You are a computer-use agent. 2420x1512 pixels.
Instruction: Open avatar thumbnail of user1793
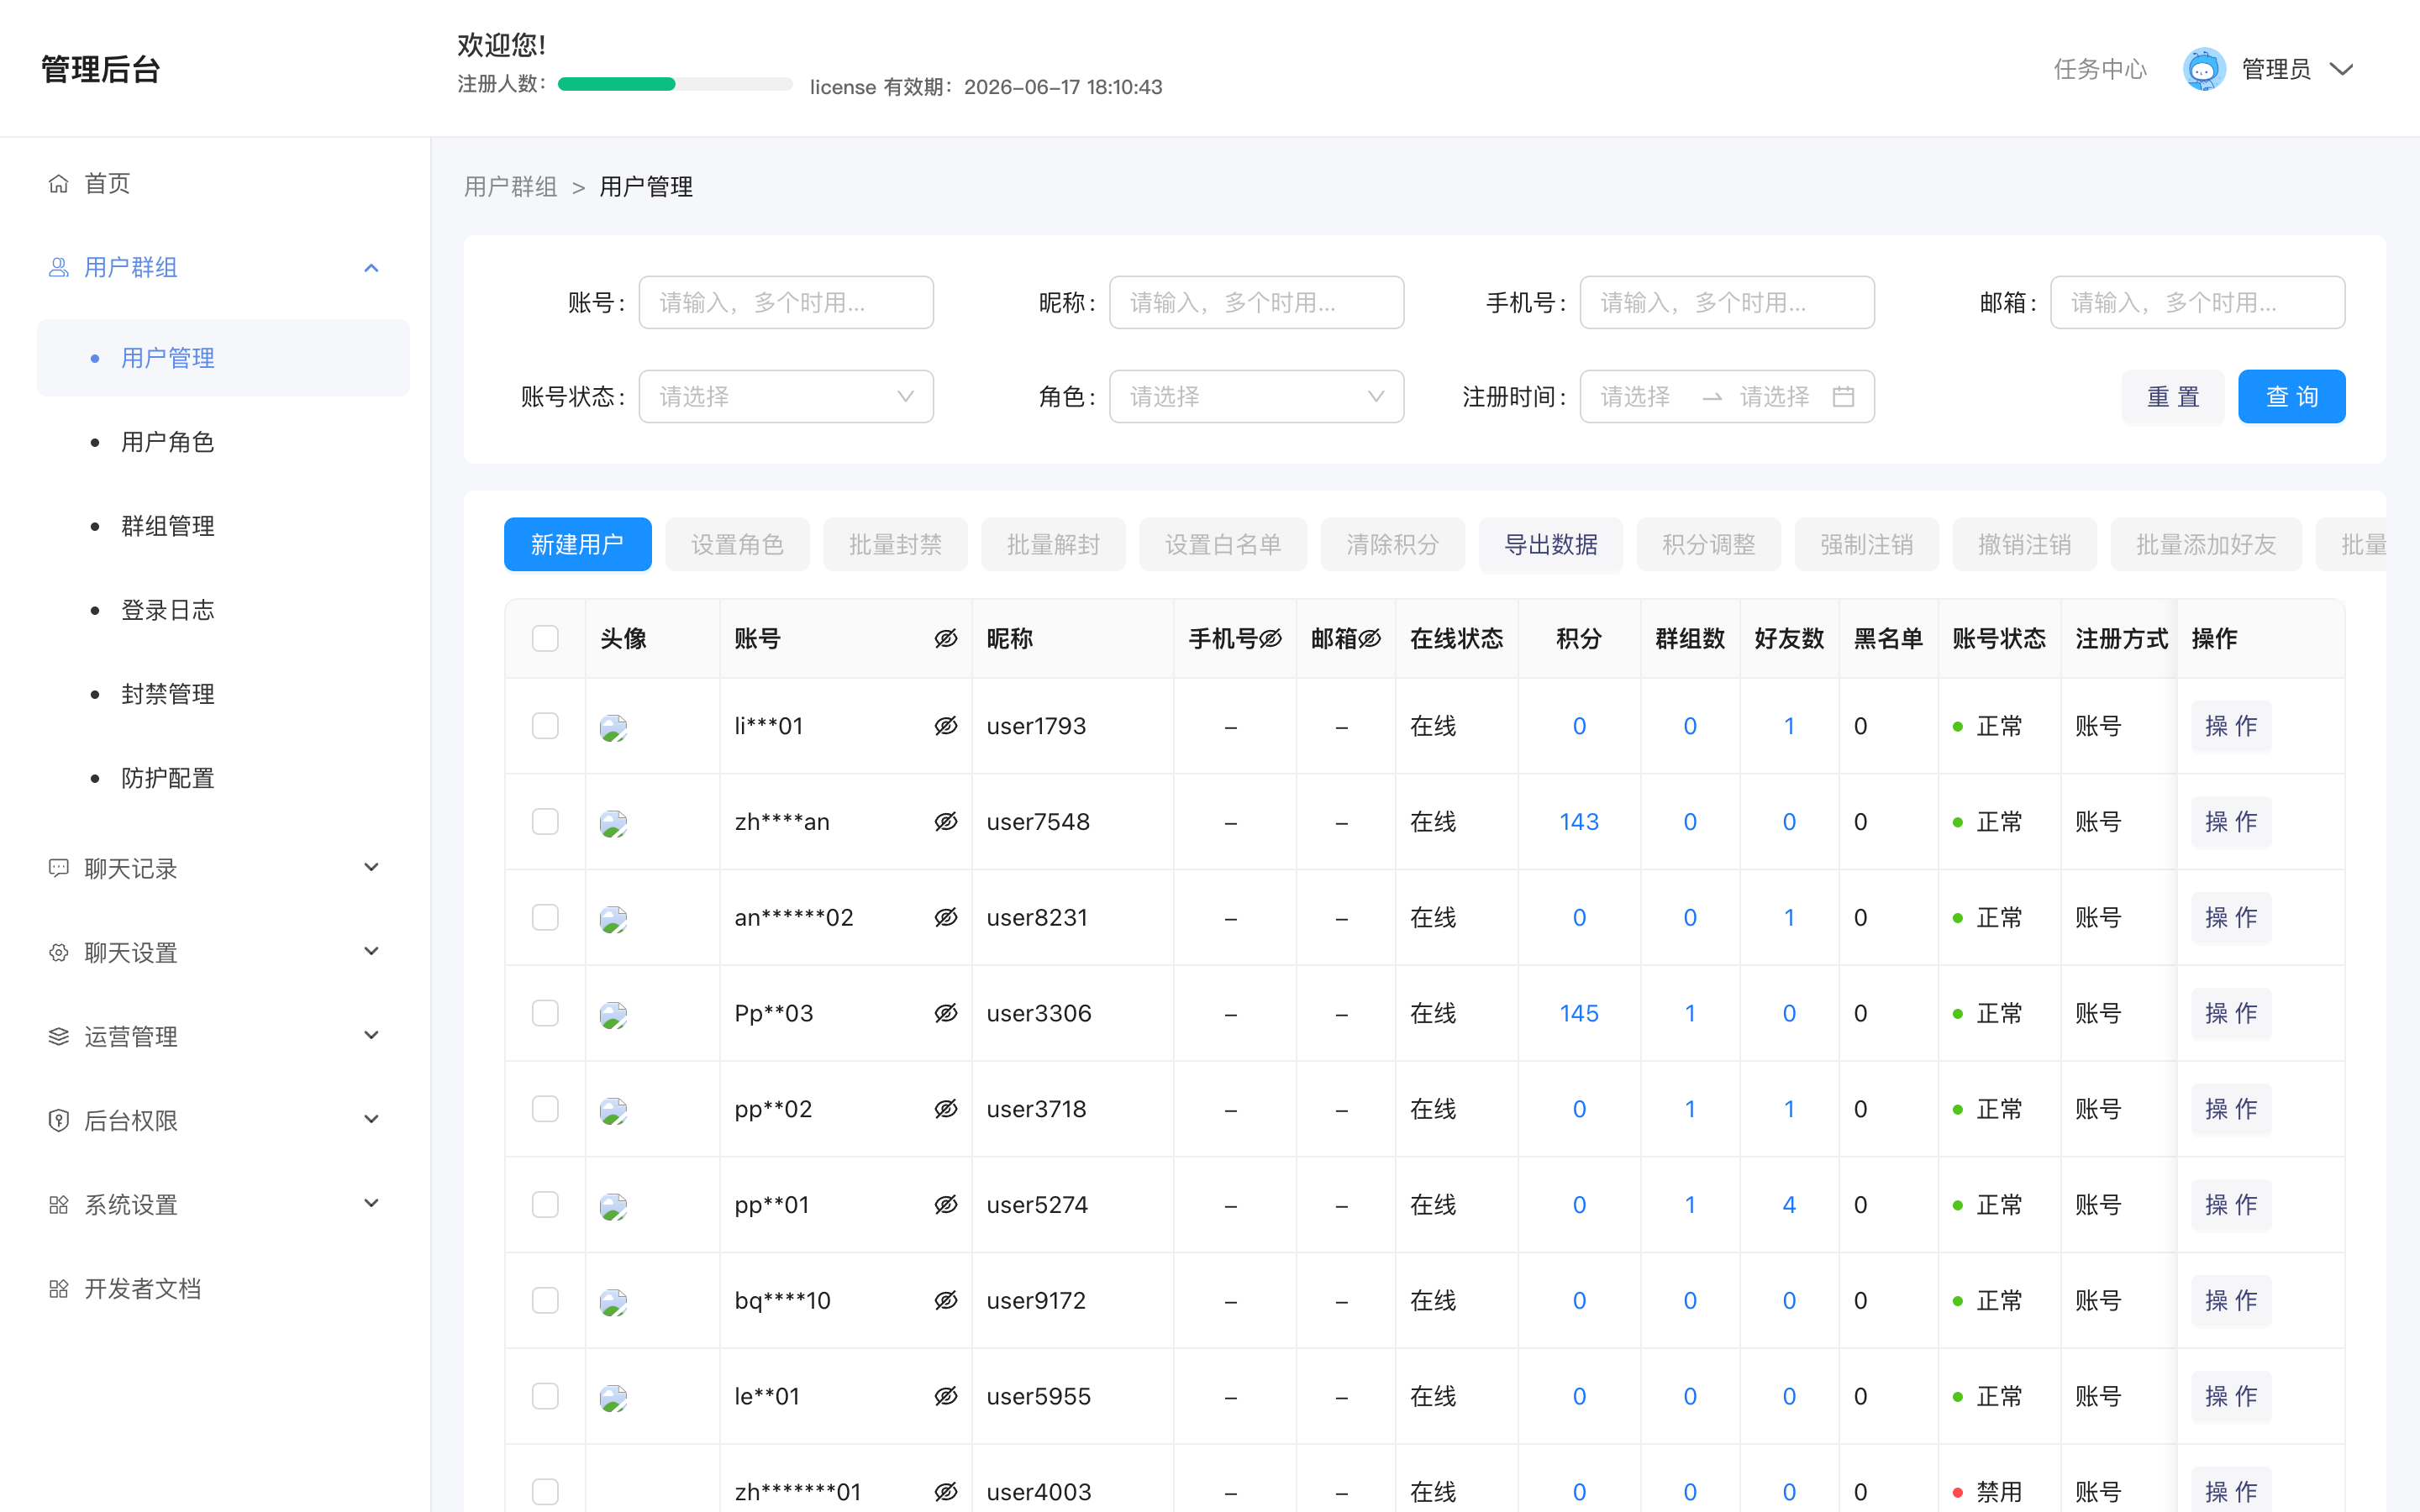613,727
